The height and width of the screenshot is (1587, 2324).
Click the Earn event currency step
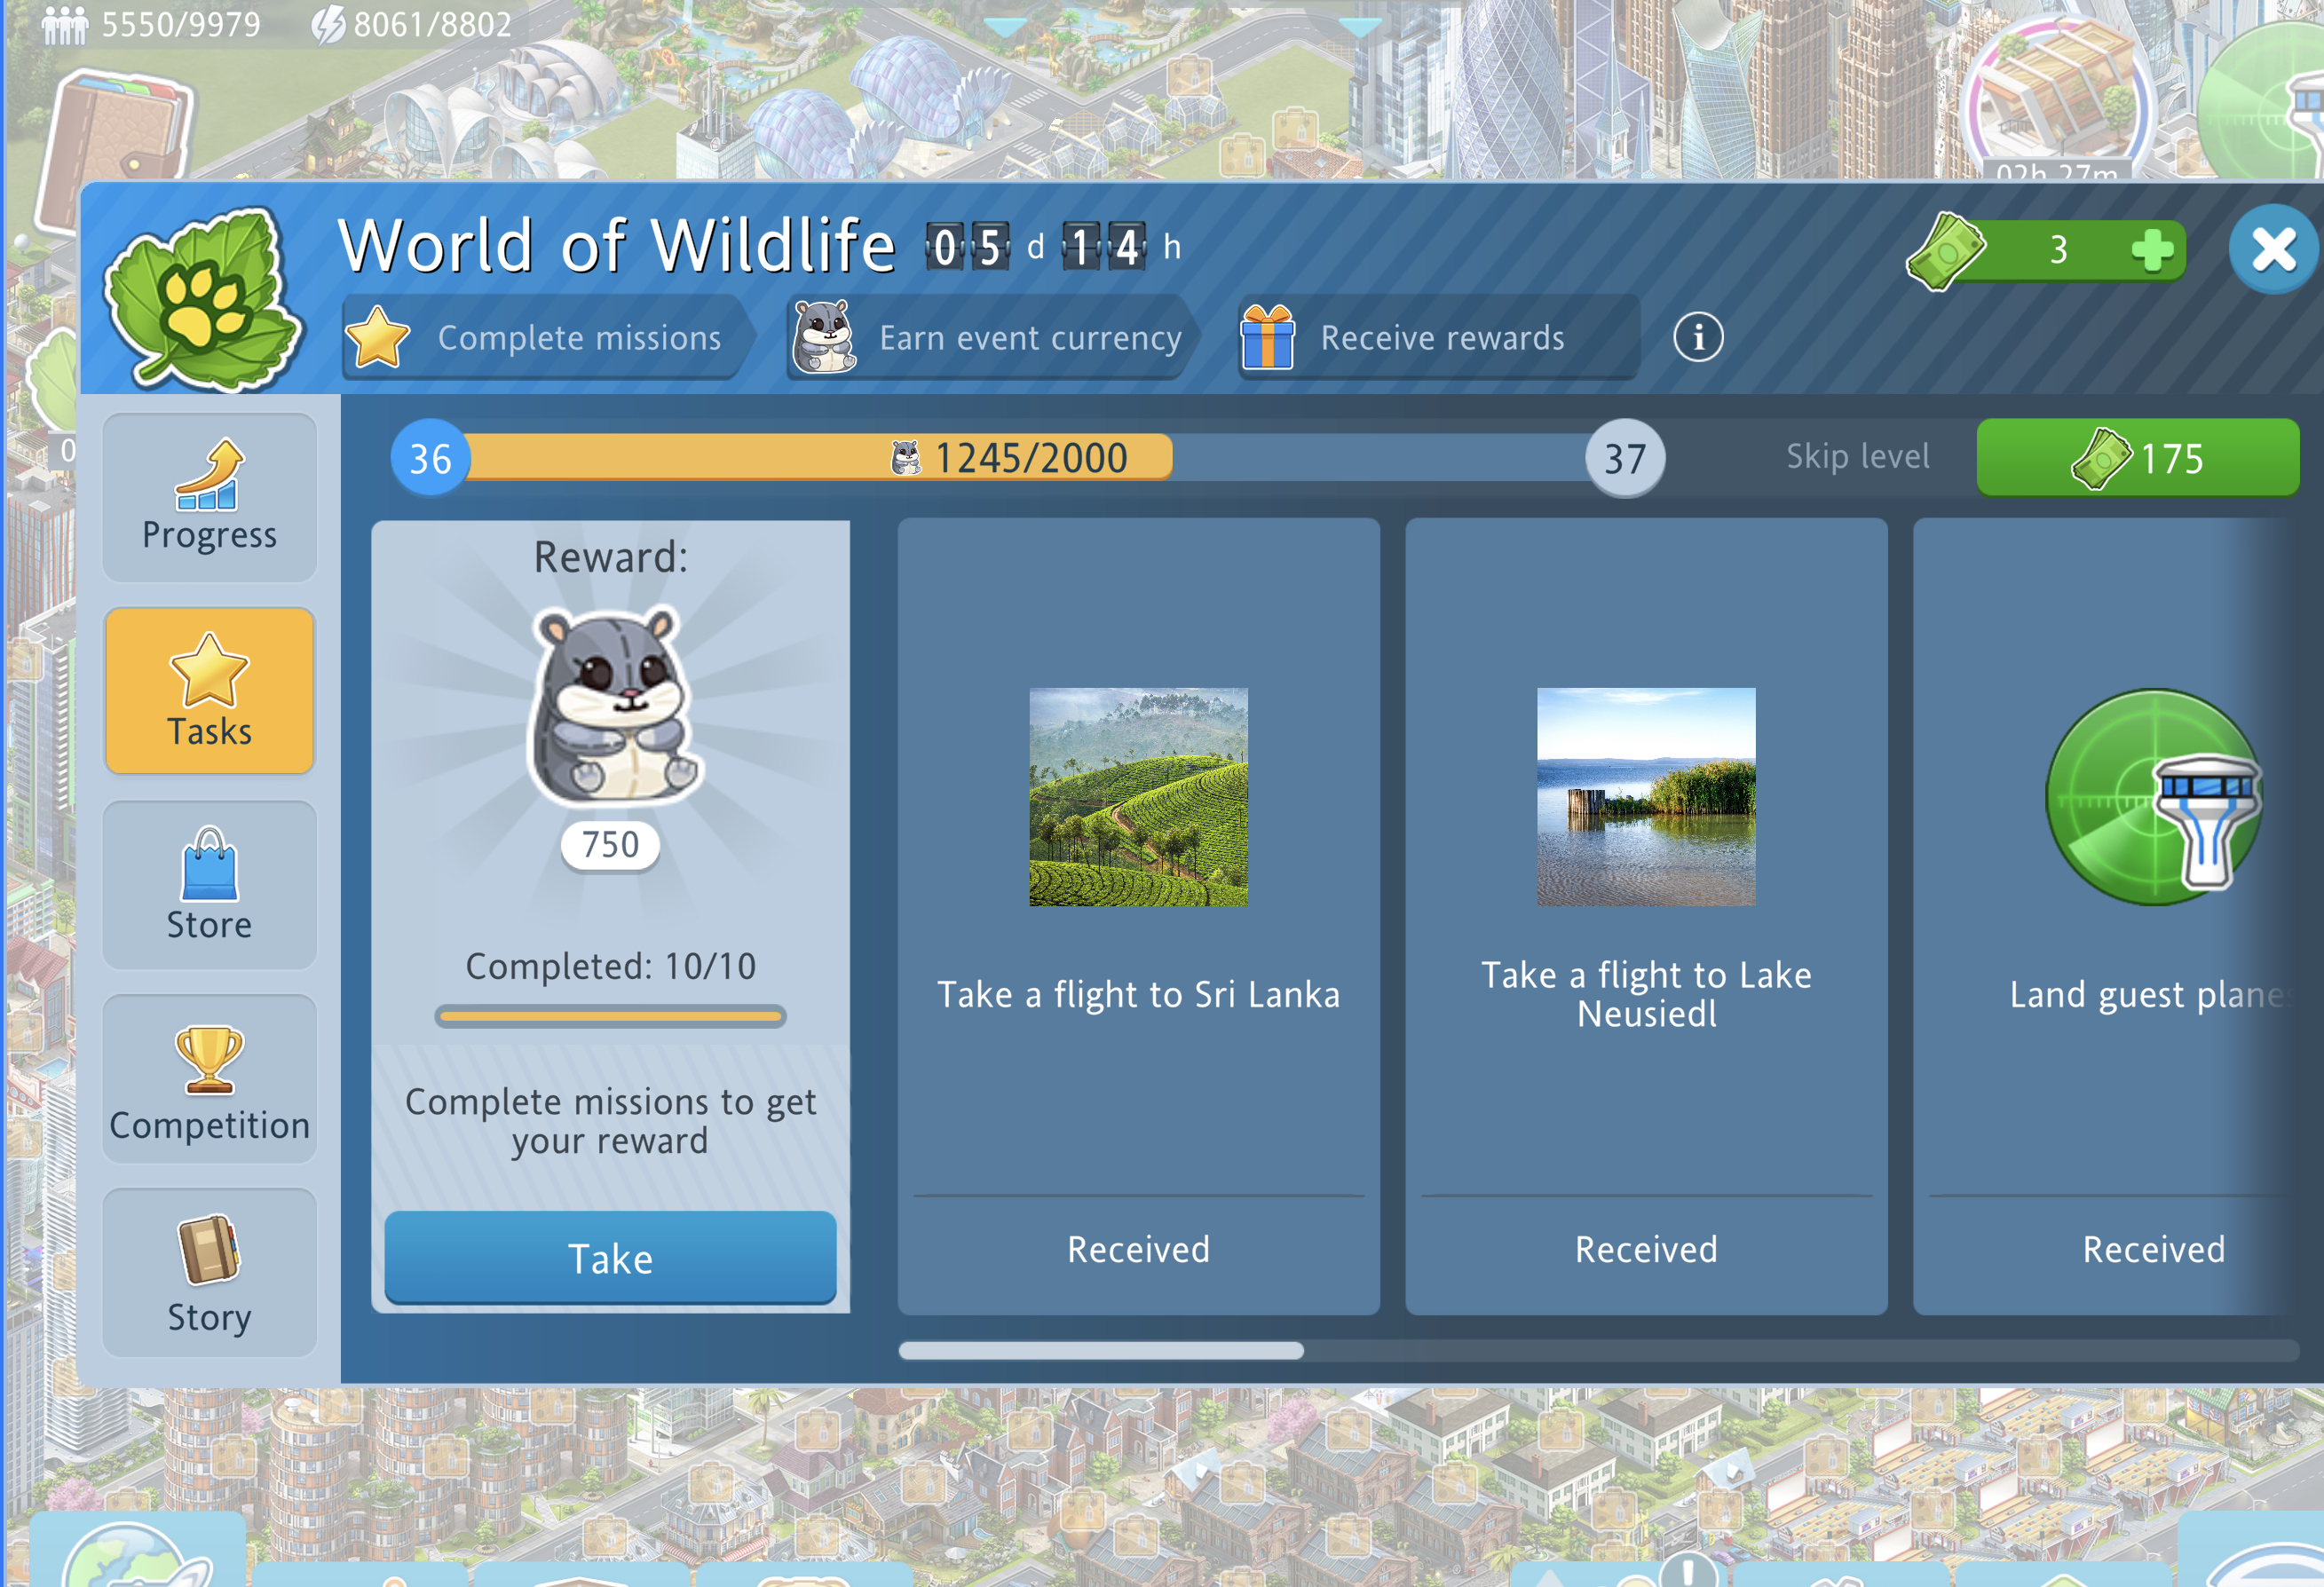pyautogui.click(x=988, y=337)
